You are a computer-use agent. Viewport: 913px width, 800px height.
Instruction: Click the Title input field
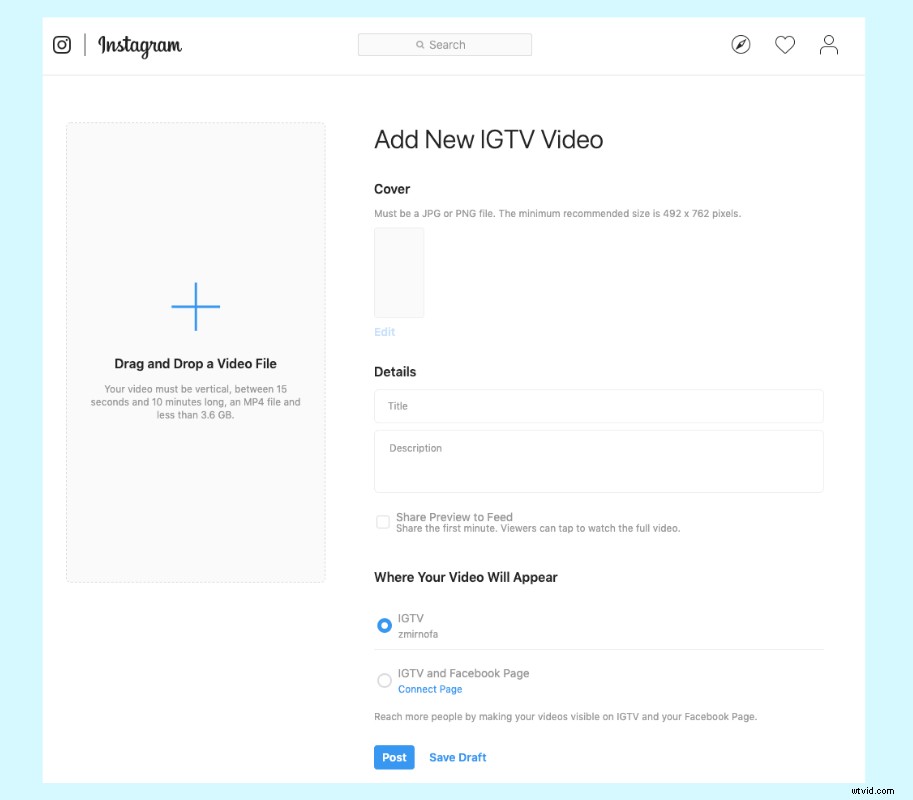pos(598,406)
